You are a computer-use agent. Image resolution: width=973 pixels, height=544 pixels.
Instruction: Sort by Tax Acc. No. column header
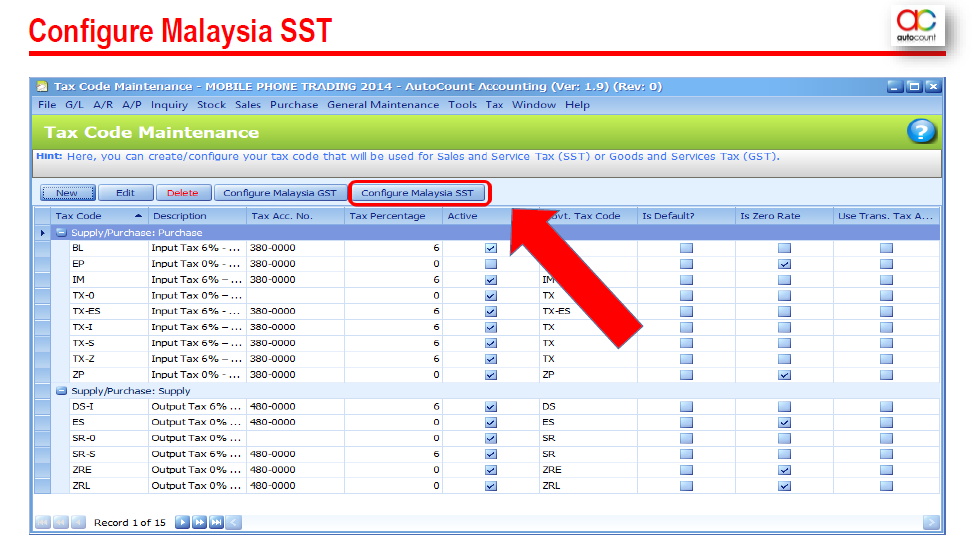295,216
